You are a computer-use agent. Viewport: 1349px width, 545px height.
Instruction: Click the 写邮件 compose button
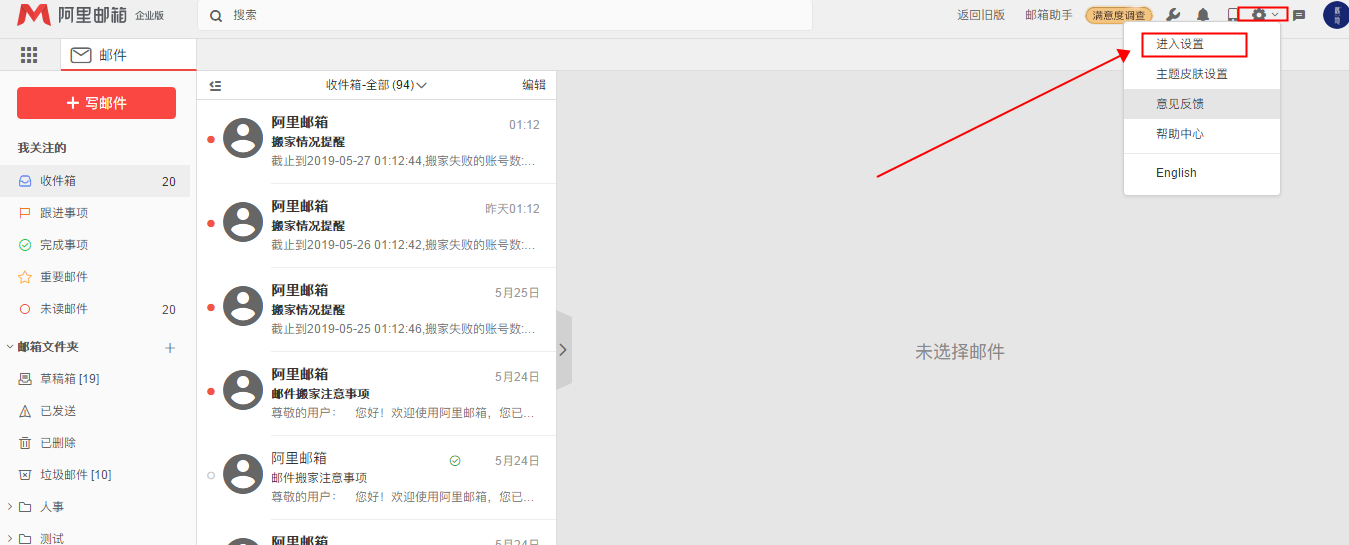coord(96,103)
